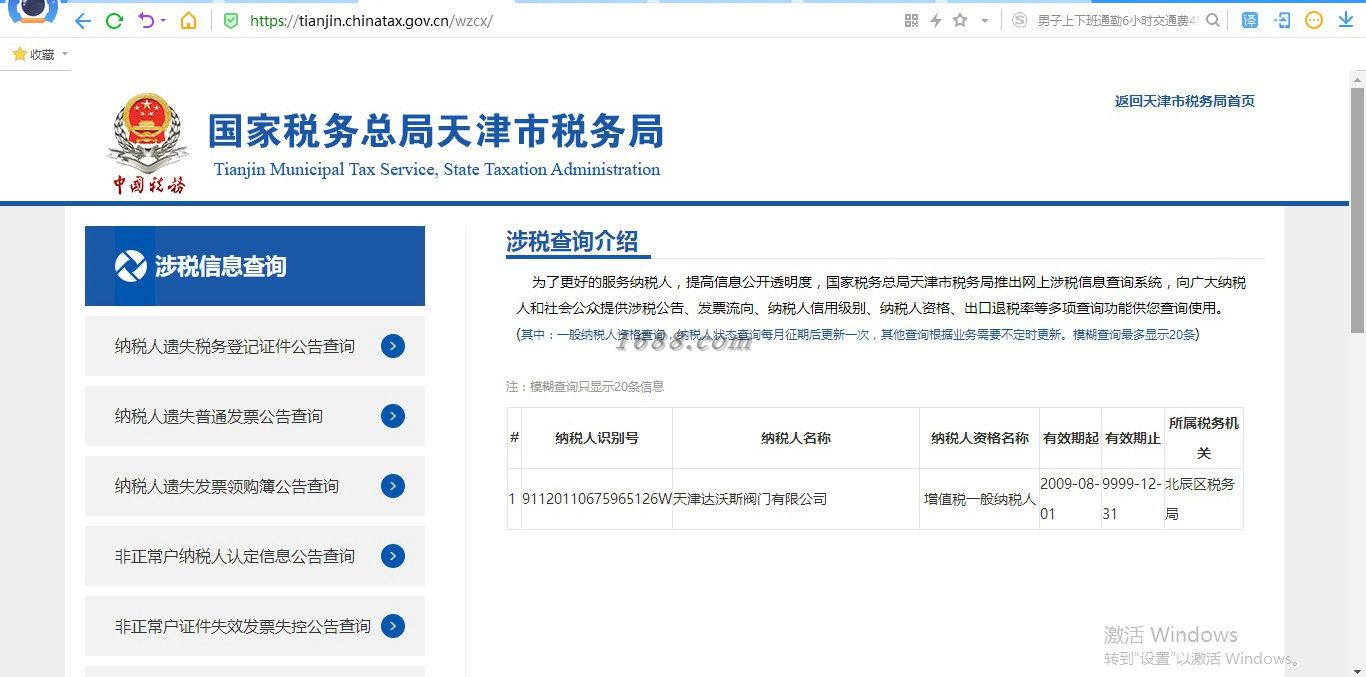Click the login arrow extension icon
The height and width of the screenshot is (677, 1366).
point(1282,20)
